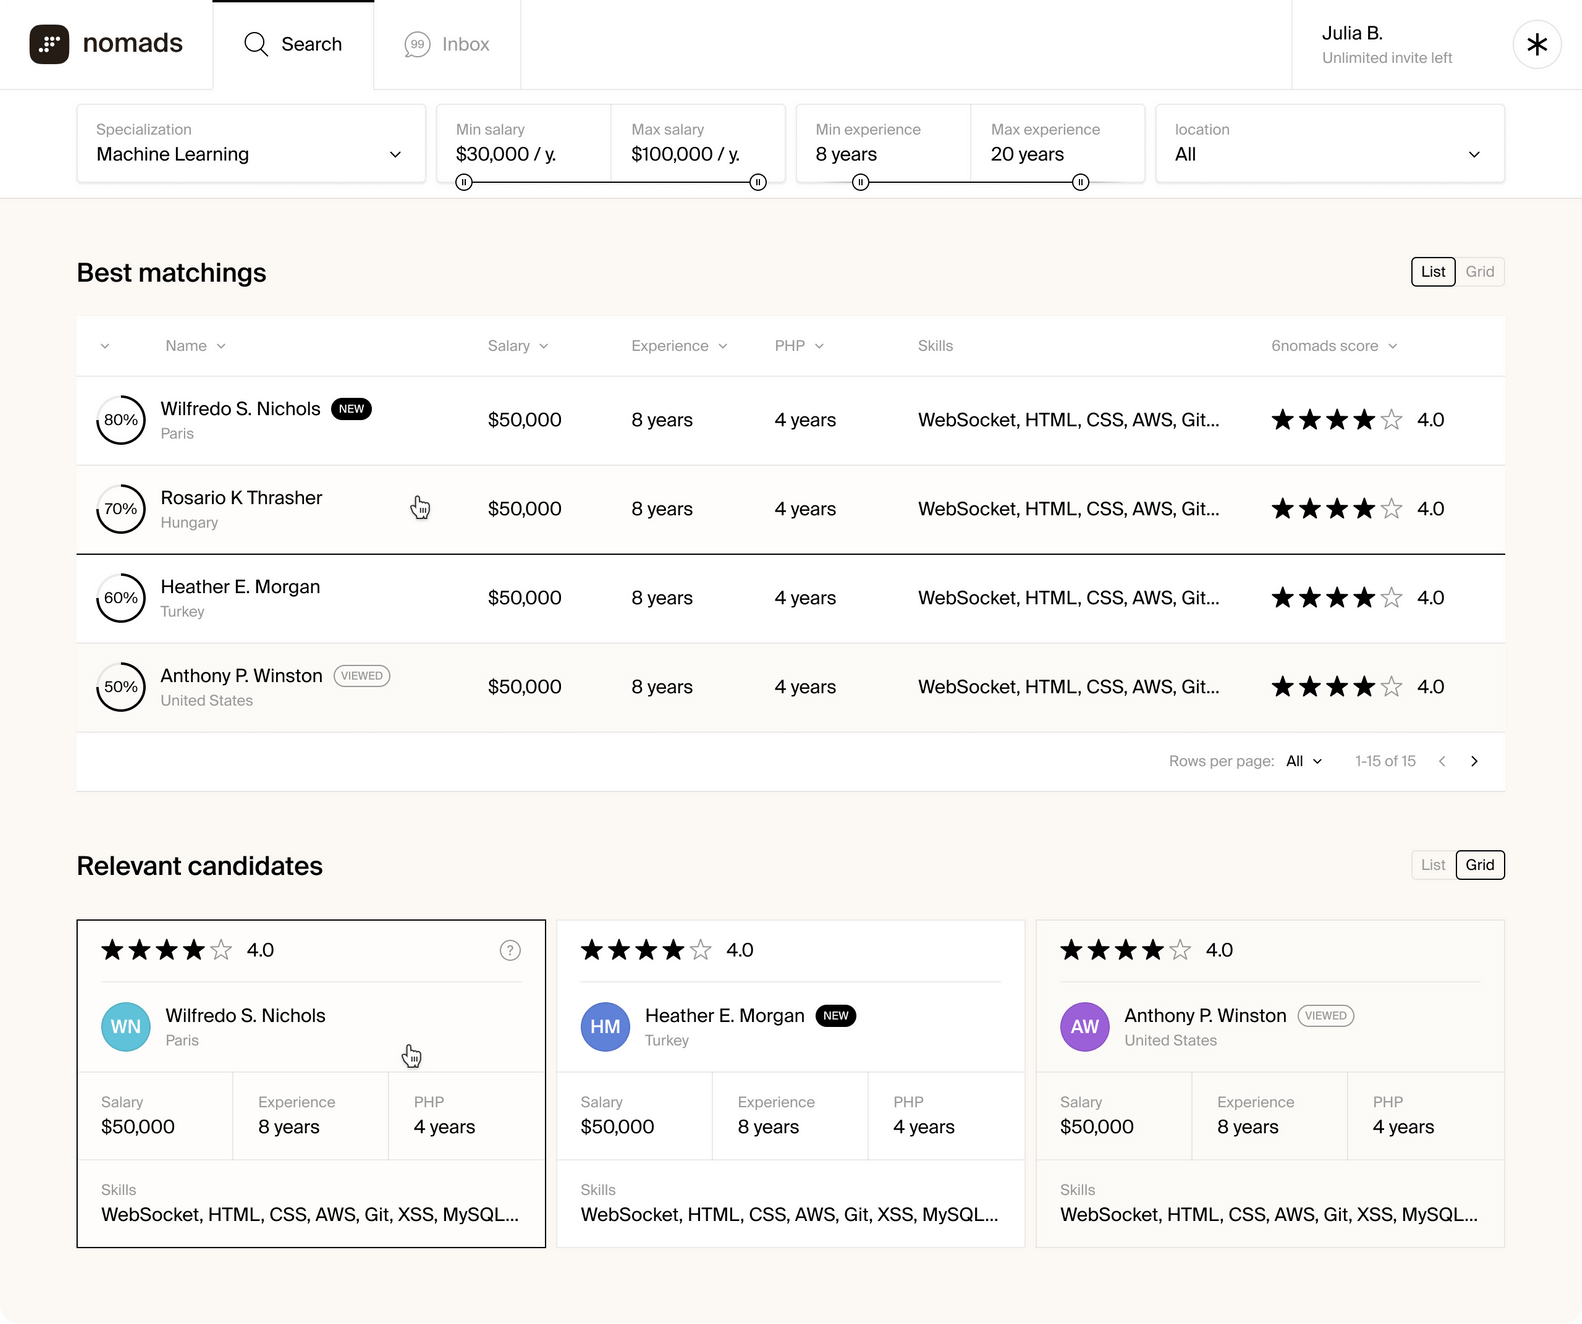Sort by 6nomads score column
1582x1324 pixels.
point(1334,346)
